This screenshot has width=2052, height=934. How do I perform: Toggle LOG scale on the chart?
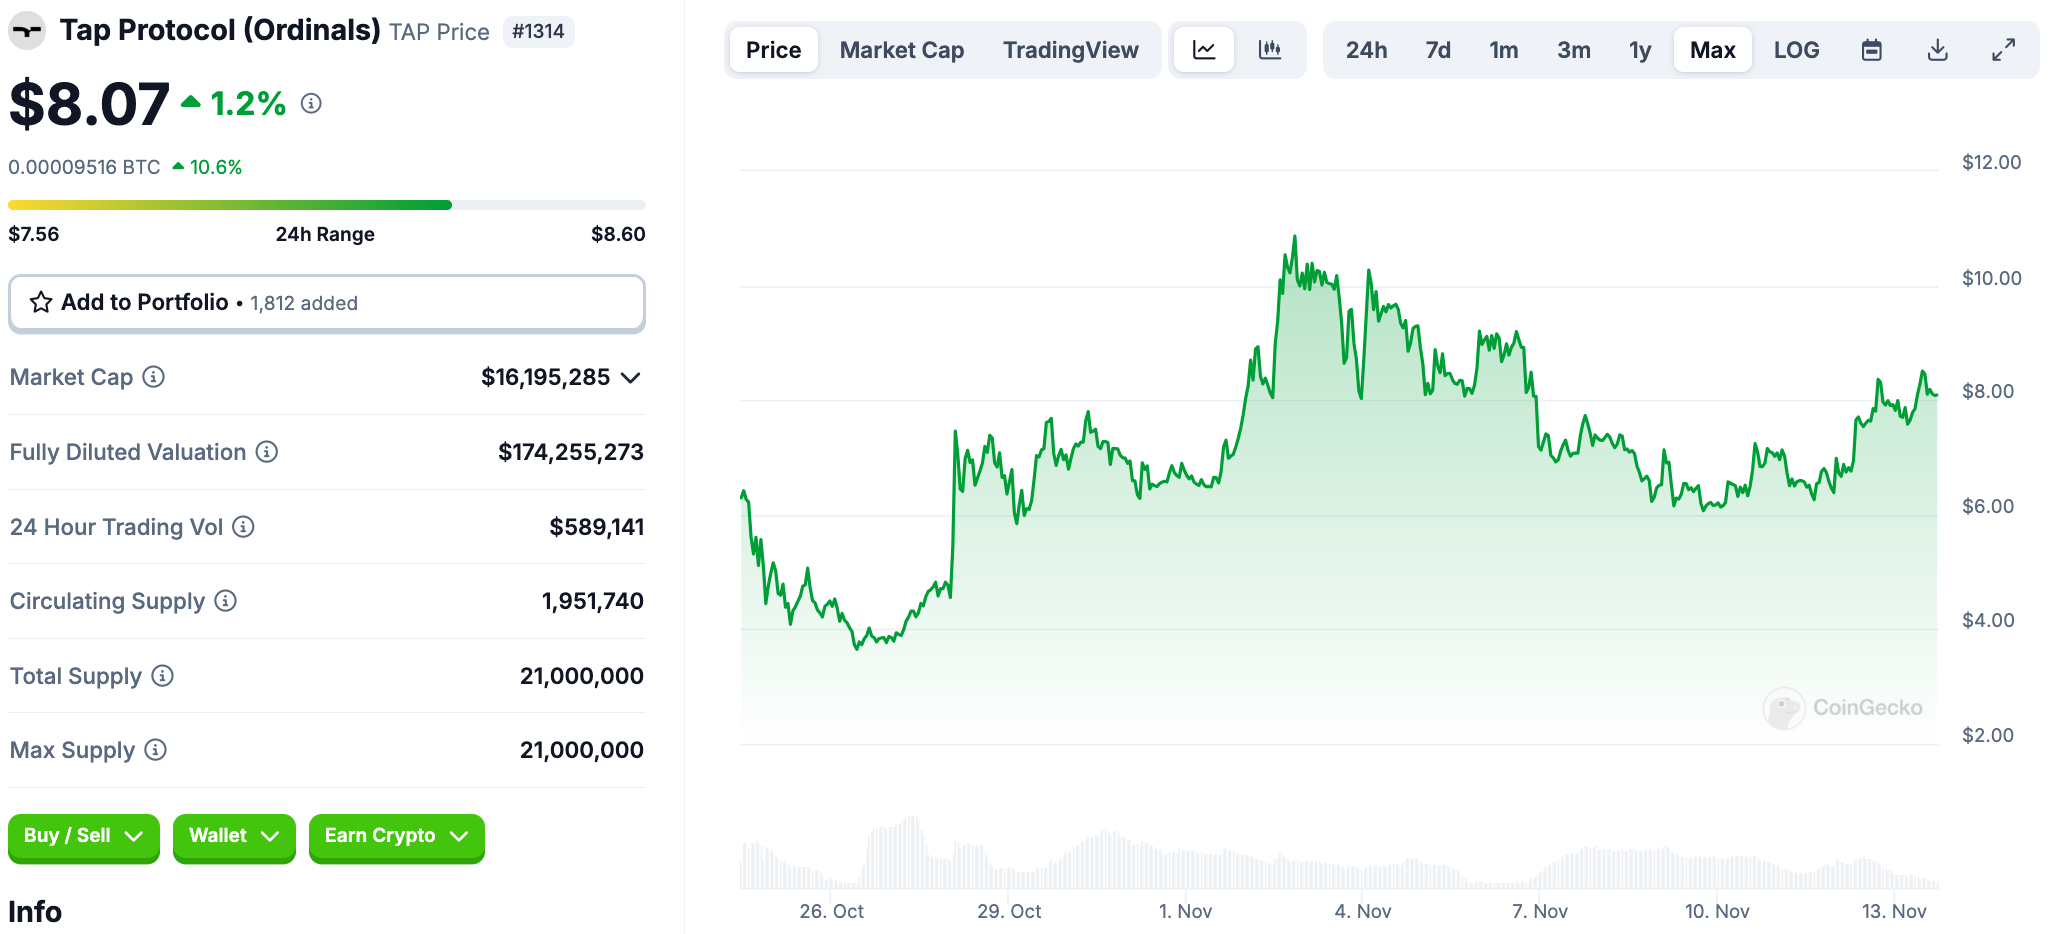click(1797, 50)
